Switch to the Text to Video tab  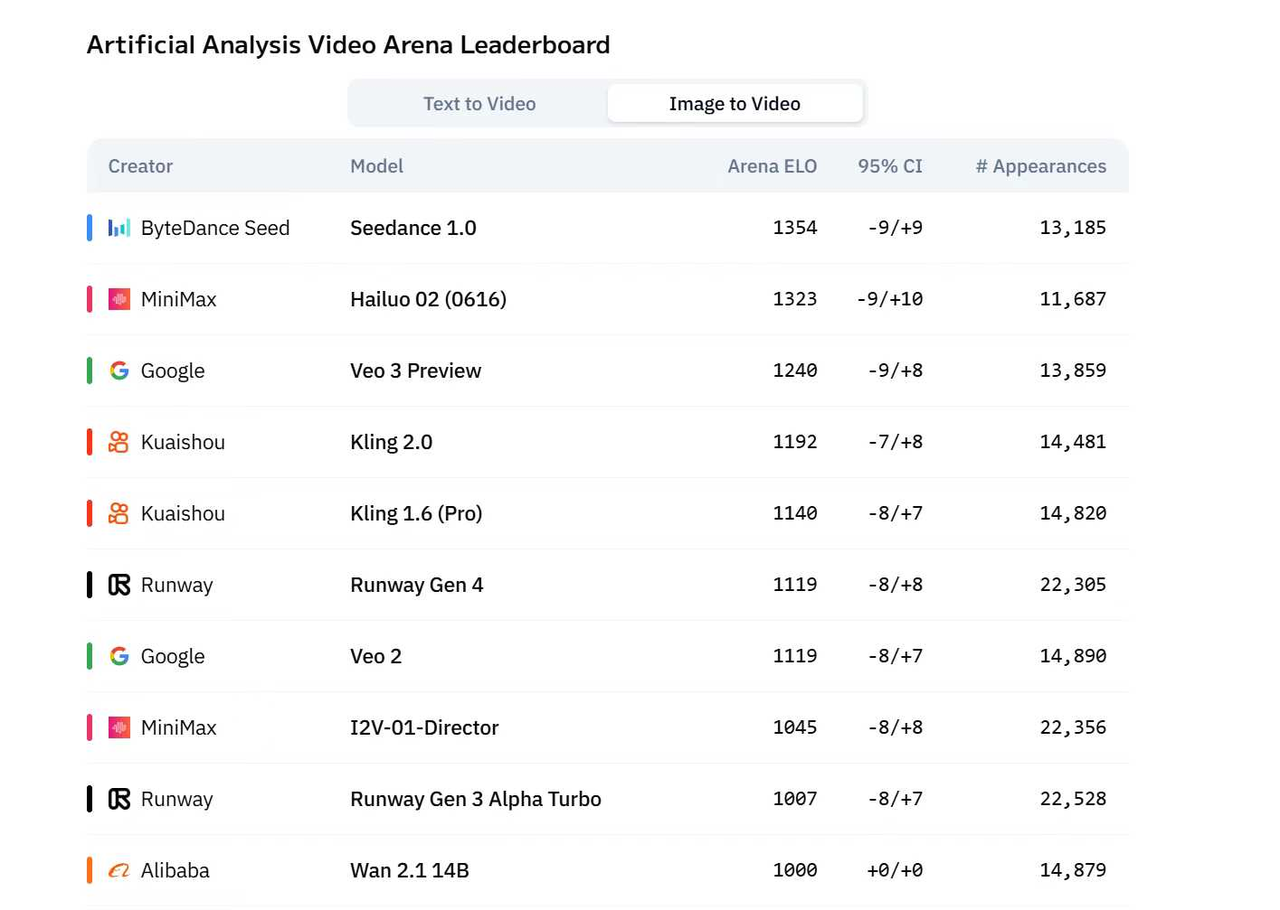(x=479, y=104)
